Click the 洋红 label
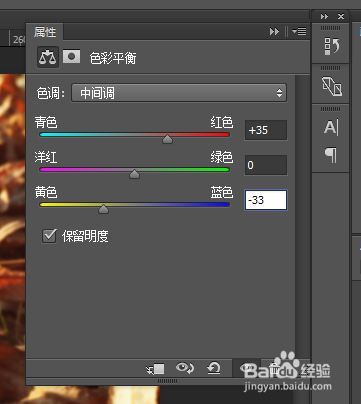This screenshot has height=404, width=361. (x=46, y=157)
